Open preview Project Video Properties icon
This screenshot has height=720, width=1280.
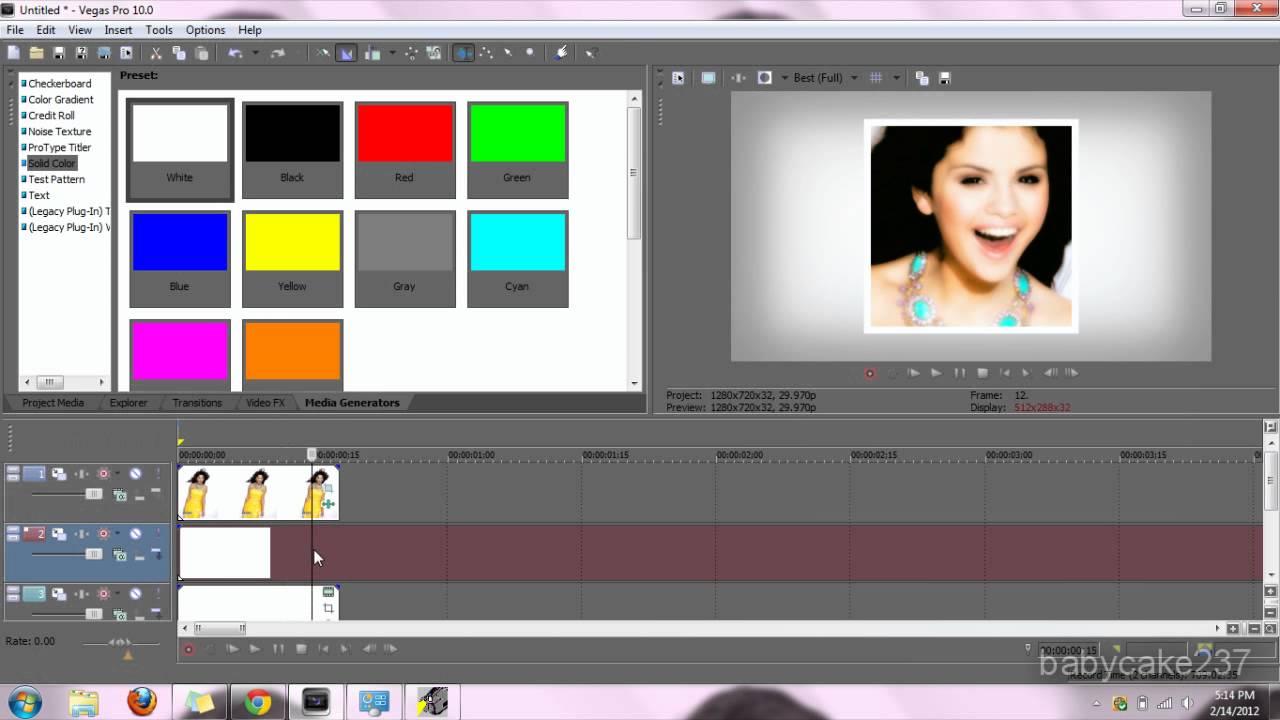coord(678,77)
